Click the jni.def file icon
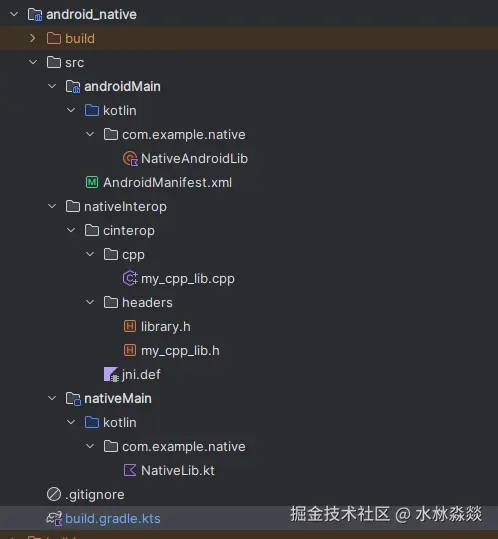 (x=111, y=374)
